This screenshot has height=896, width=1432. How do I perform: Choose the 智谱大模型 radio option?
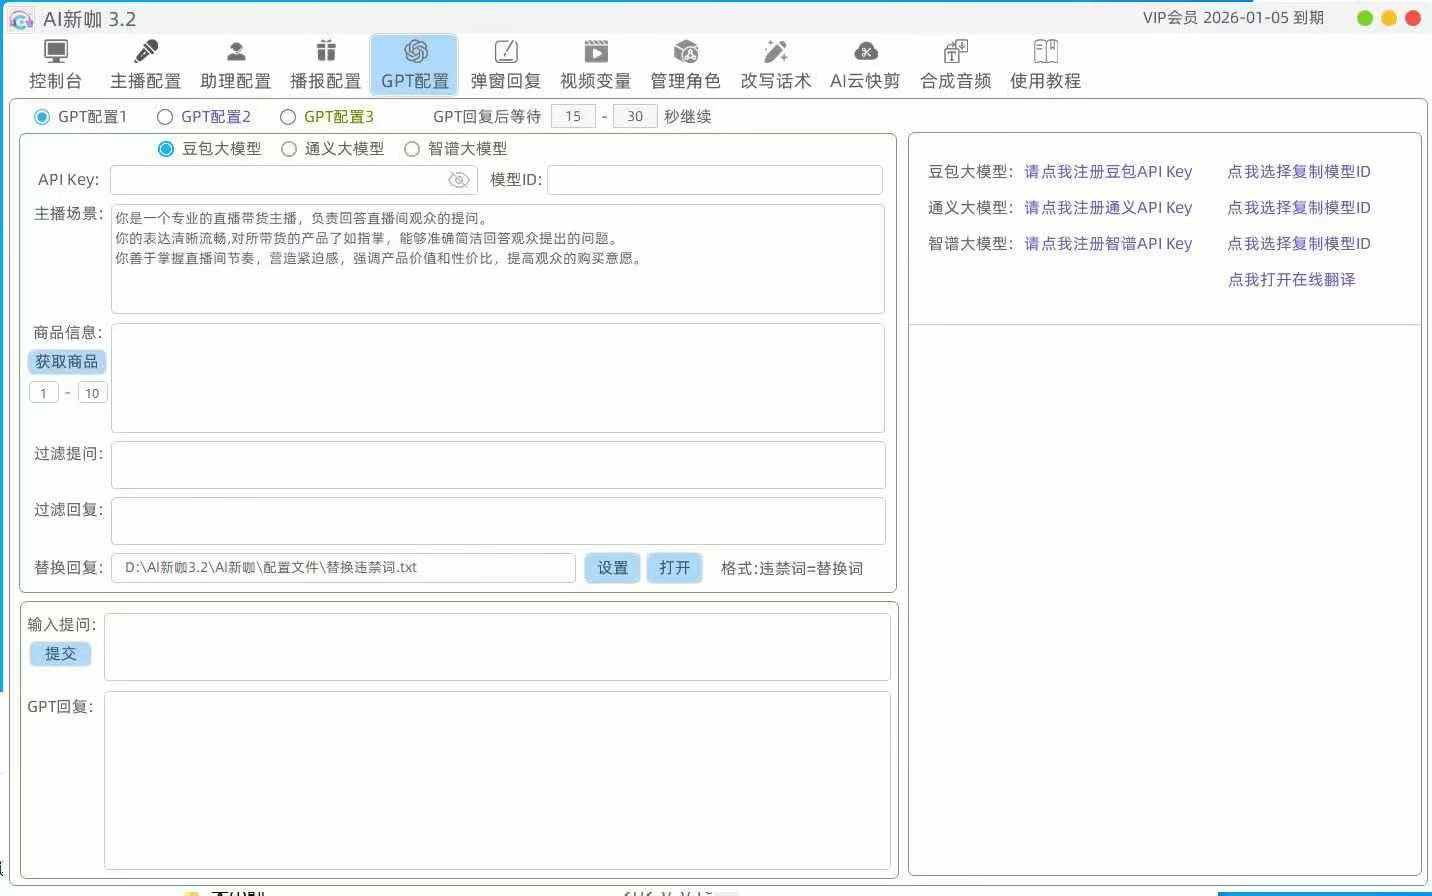[412, 149]
